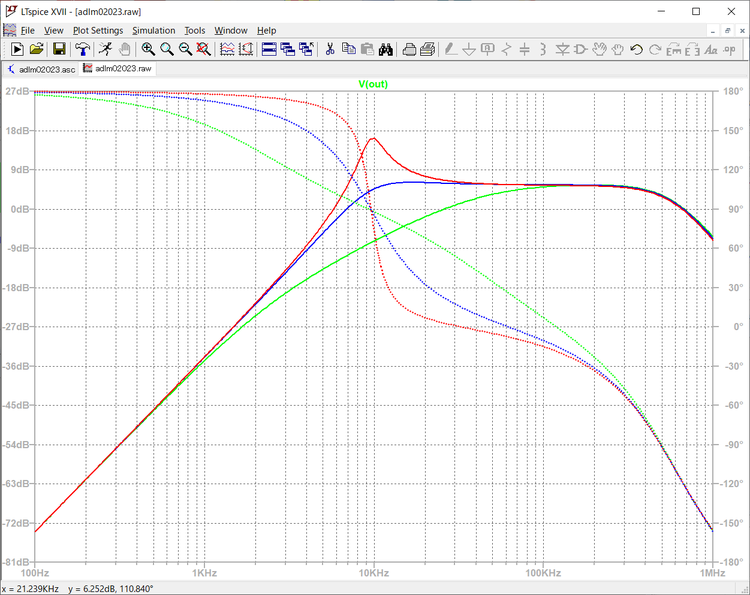Click the Zoom to Fit icon

tap(204, 49)
